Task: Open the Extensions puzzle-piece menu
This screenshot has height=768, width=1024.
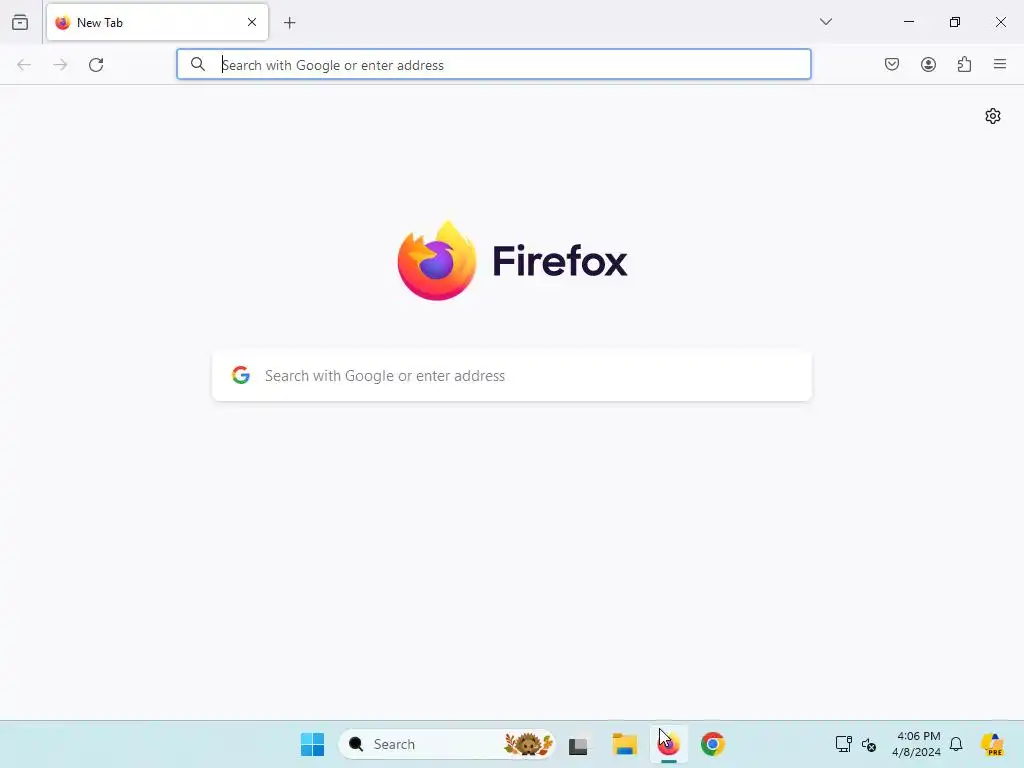Action: click(x=965, y=64)
